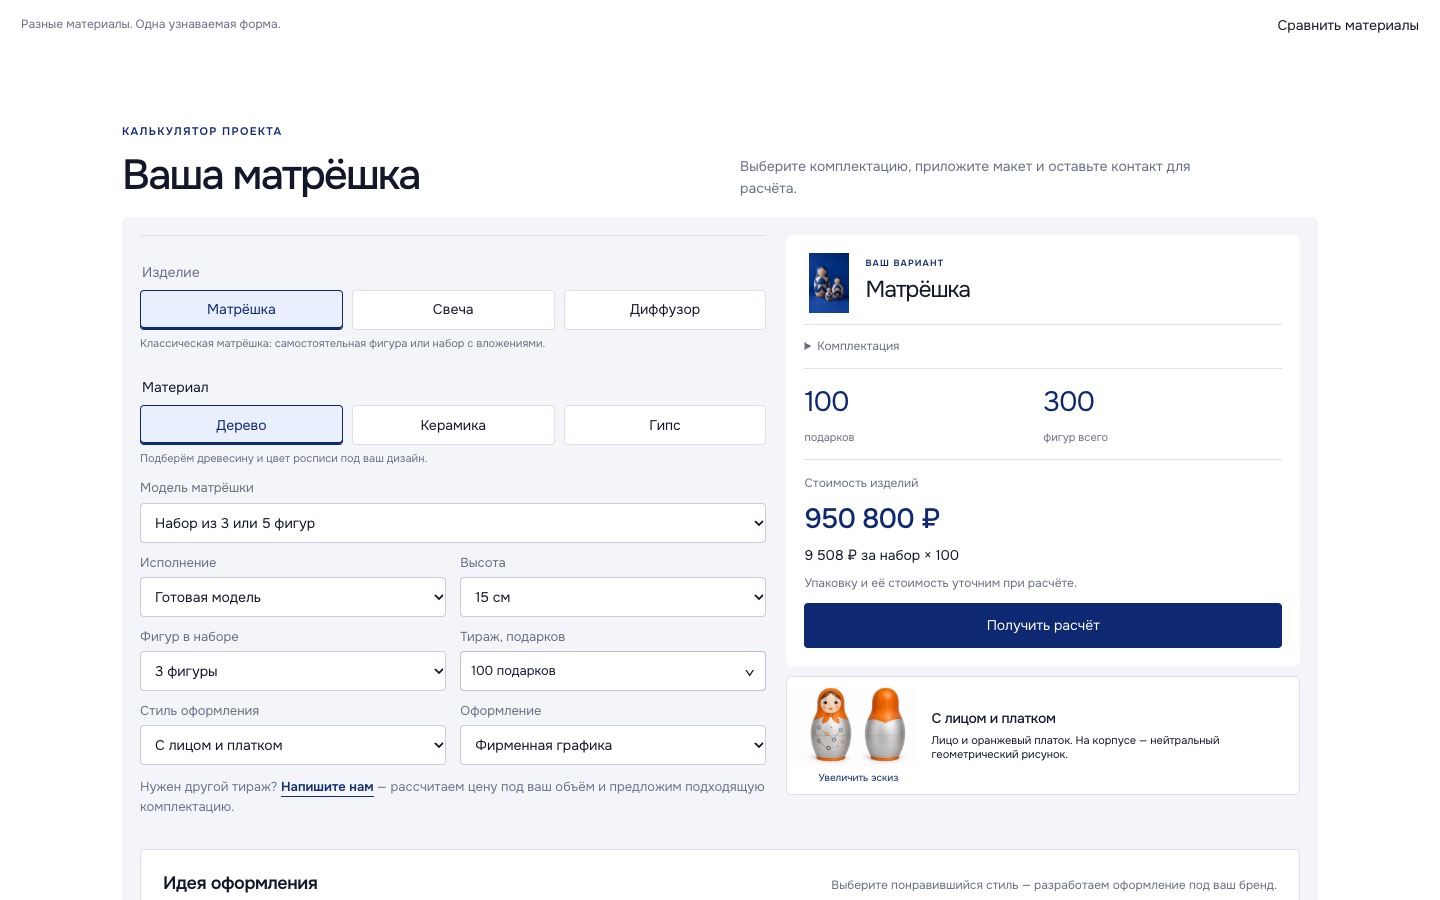Viewport: 1440px width, 900px height.
Task: Choose Дерево material
Action: (x=241, y=425)
